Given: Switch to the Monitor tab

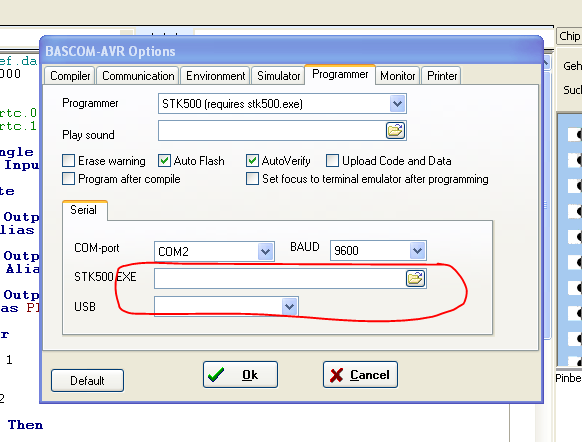Looking at the screenshot, I should [x=398, y=76].
